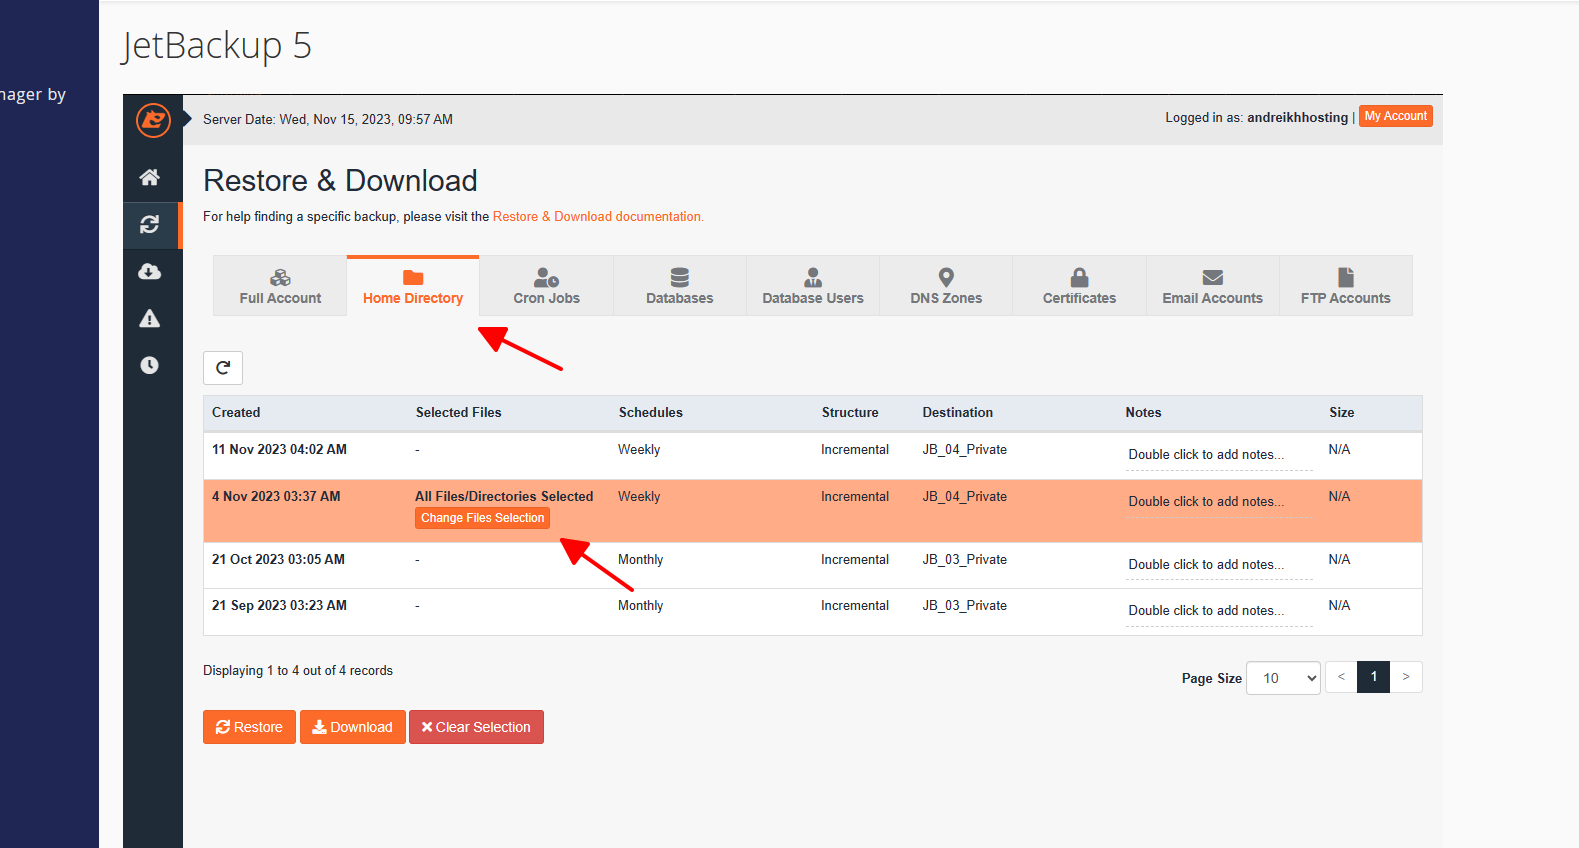Click the JetBackup logo icon
This screenshot has height=848, width=1579.
pyautogui.click(x=153, y=120)
